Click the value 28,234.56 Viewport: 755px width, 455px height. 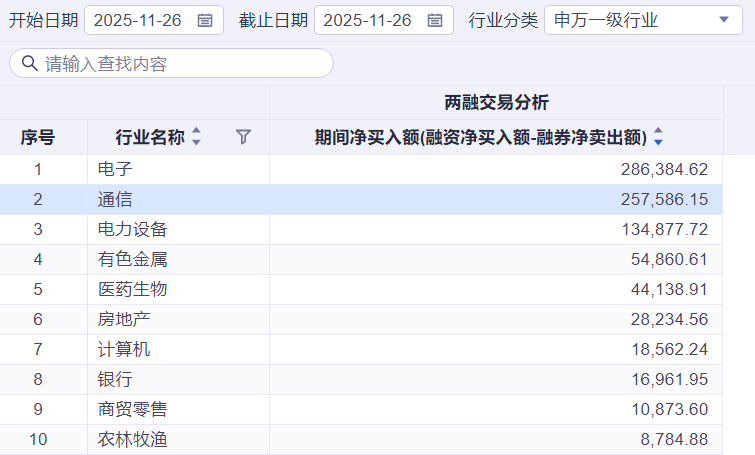(669, 319)
